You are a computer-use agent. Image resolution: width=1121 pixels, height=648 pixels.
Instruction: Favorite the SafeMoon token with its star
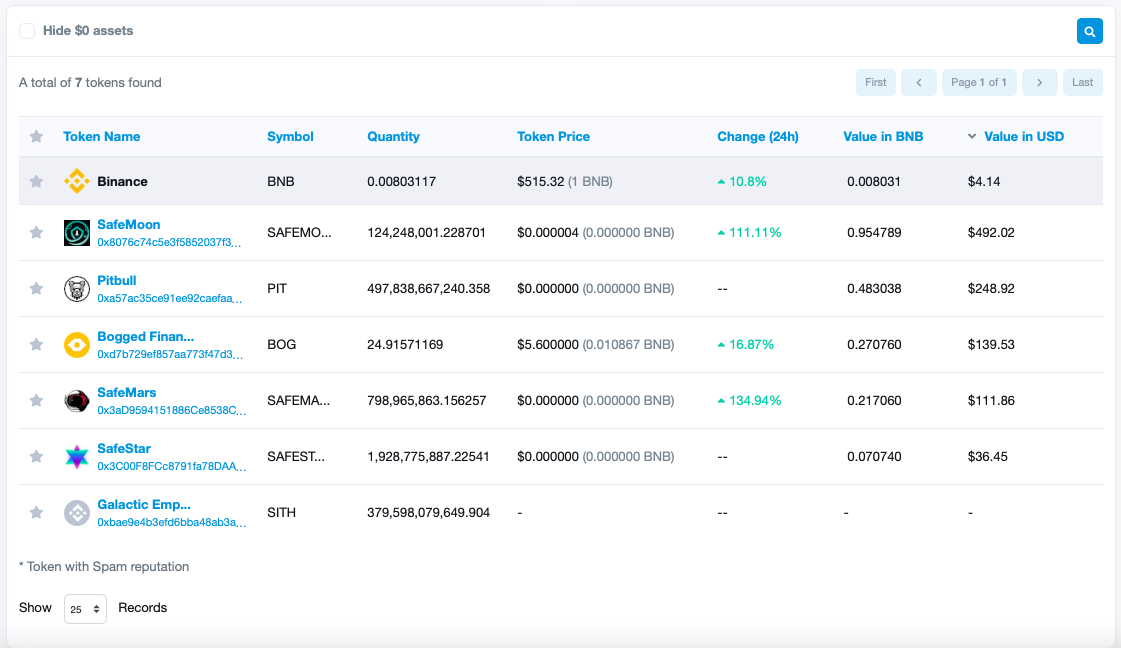click(36, 232)
